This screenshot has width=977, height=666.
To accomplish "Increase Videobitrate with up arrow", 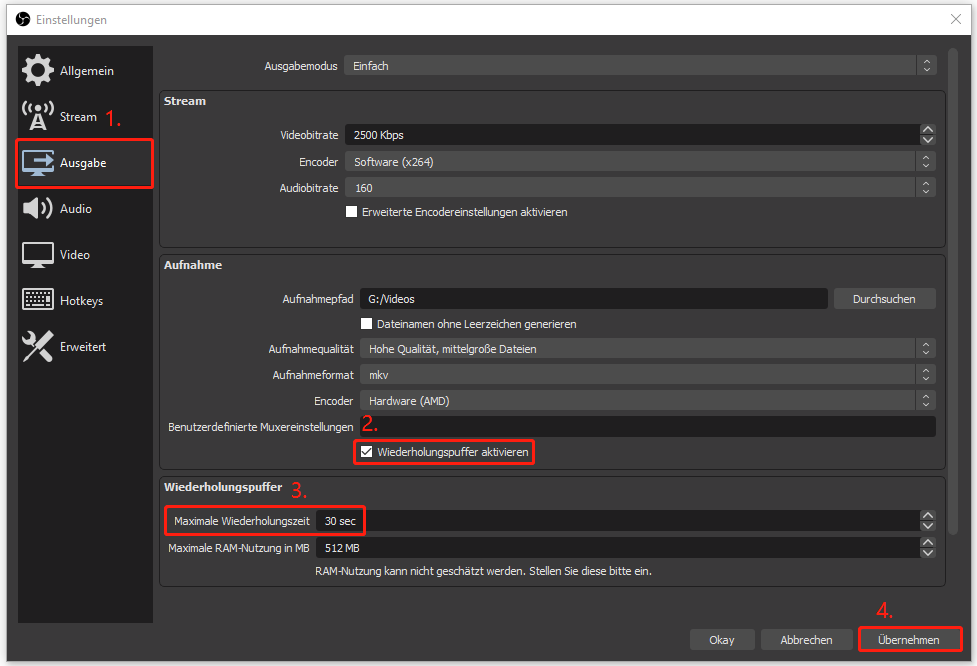I will pyautogui.click(x=928, y=130).
